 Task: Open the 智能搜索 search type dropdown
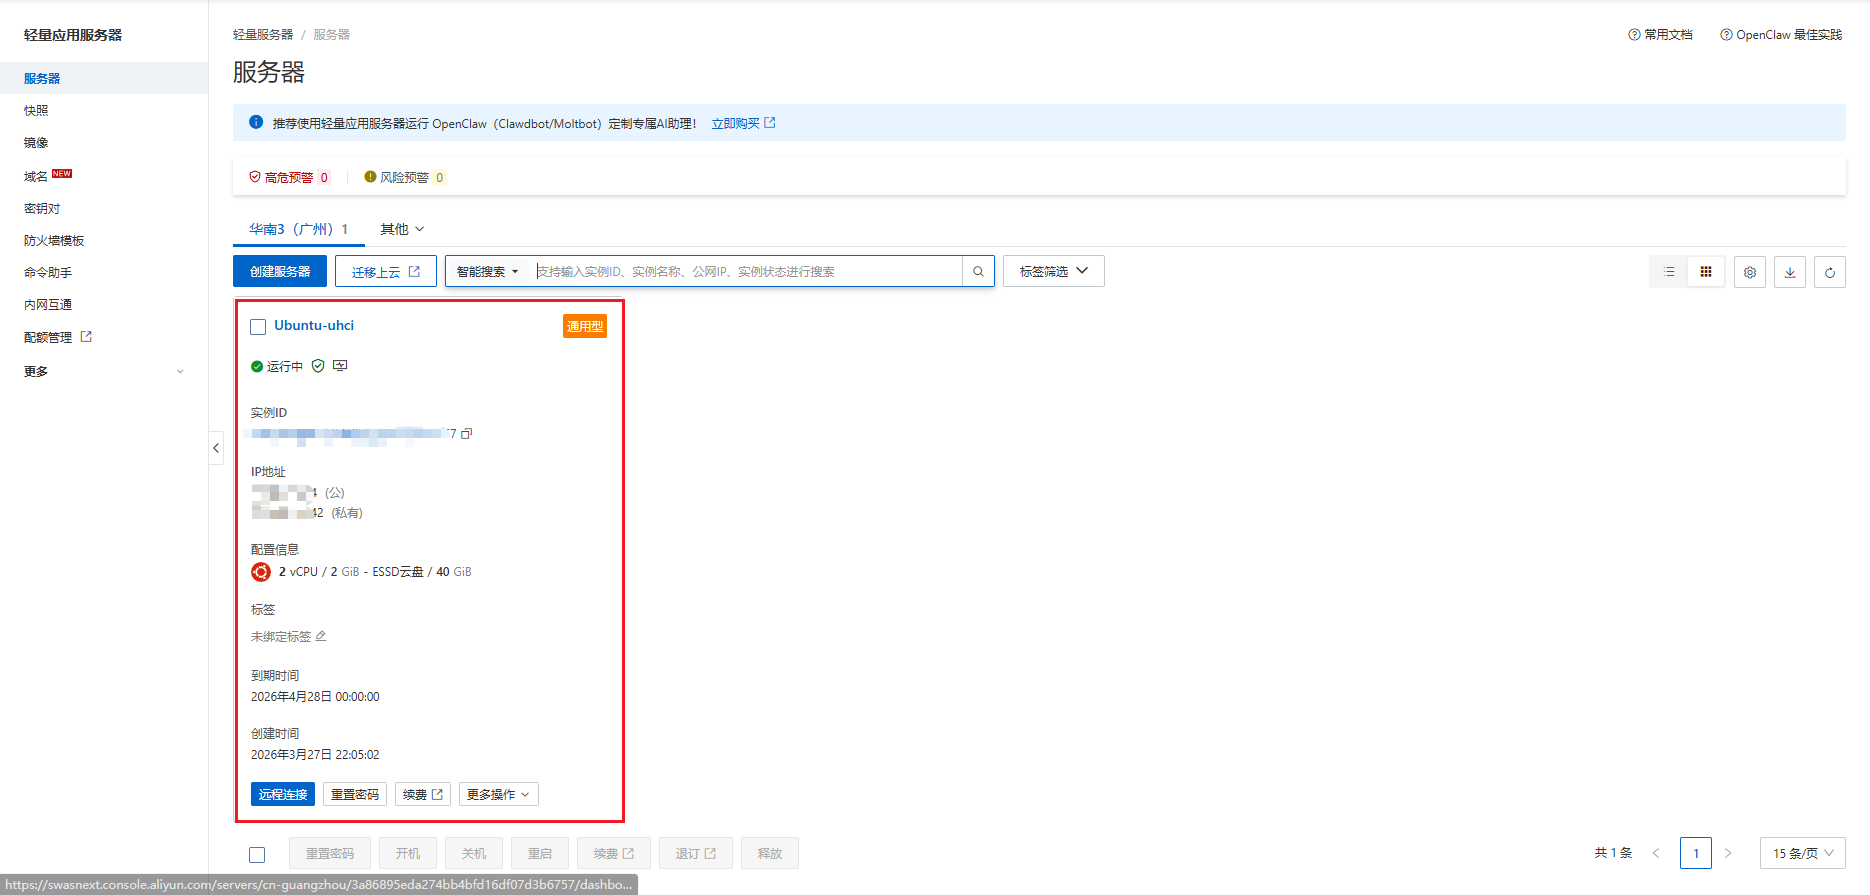pyautogui.click(x=487, y=271)
